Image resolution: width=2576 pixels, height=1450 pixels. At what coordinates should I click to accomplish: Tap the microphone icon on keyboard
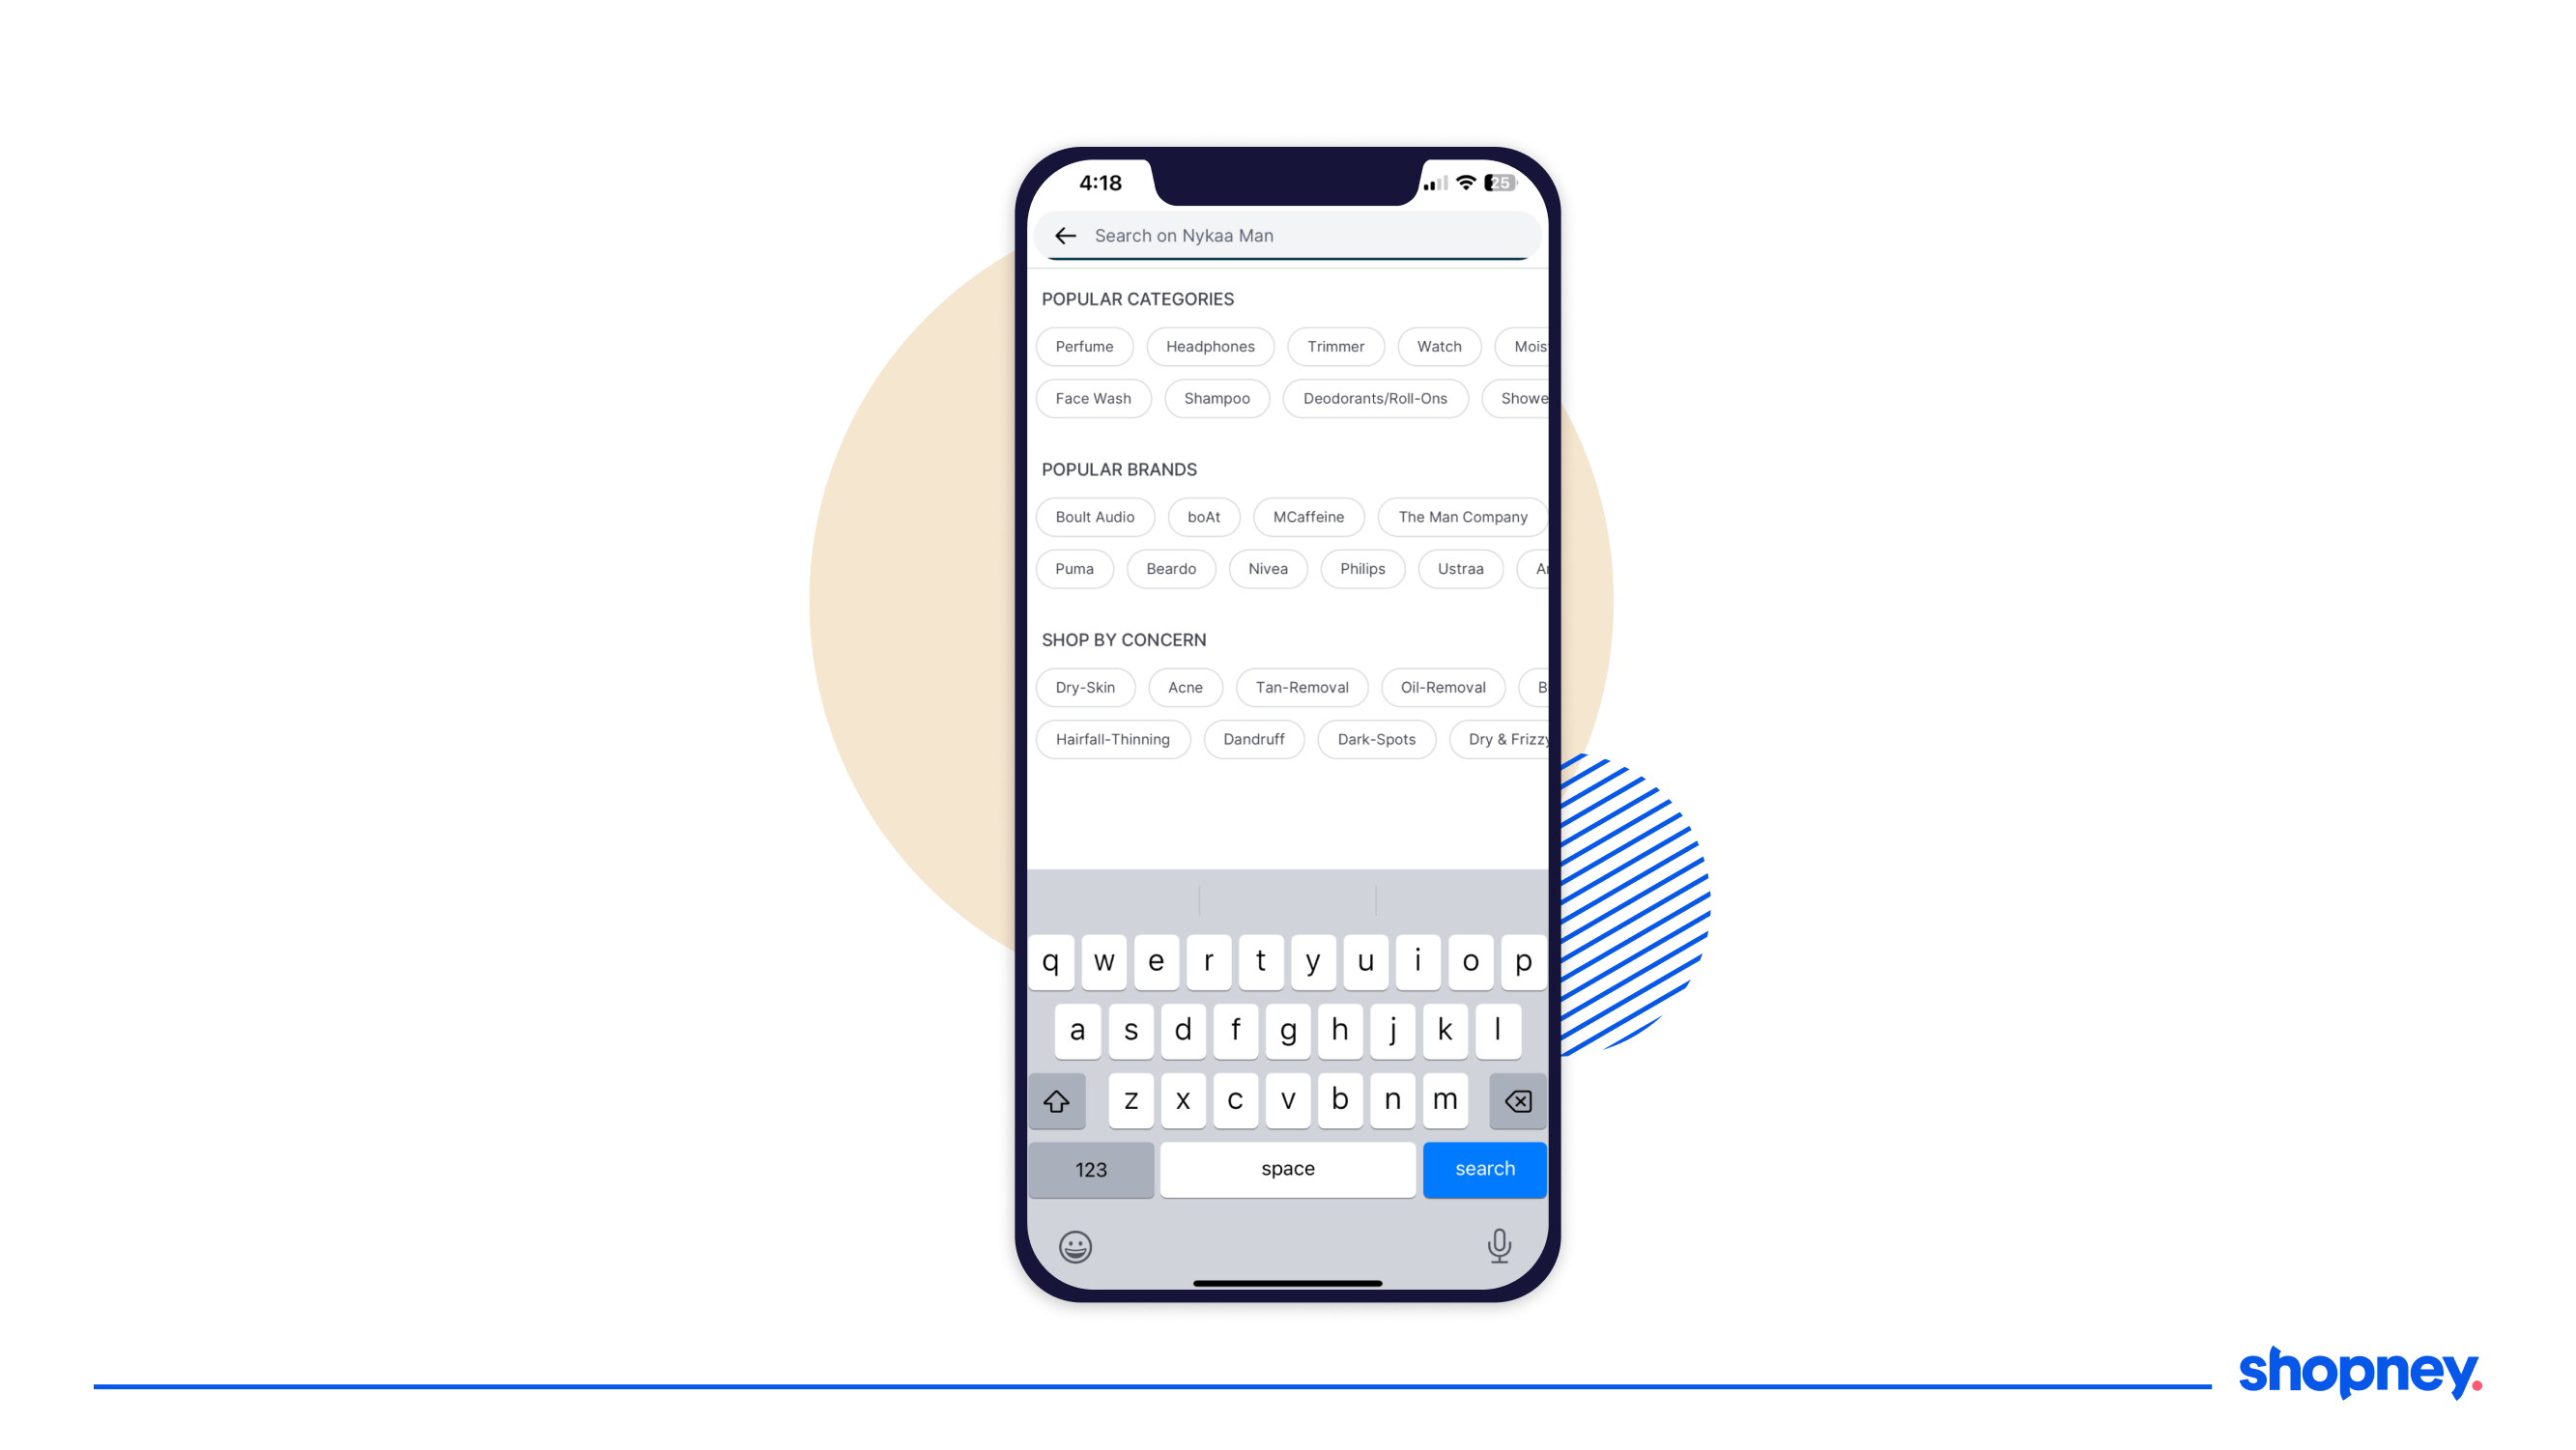point(1499,1245)
